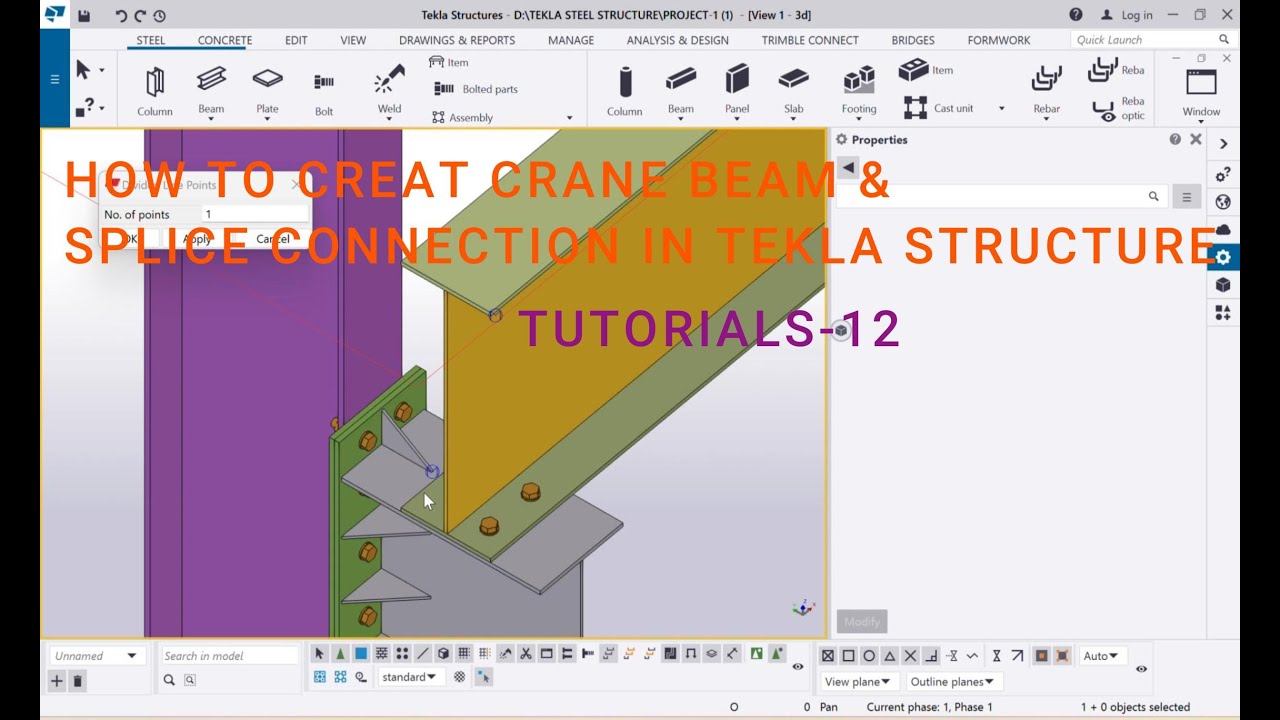Add a new view filter plus icon
Screen dimensions: 1280x720
point(57,681)
